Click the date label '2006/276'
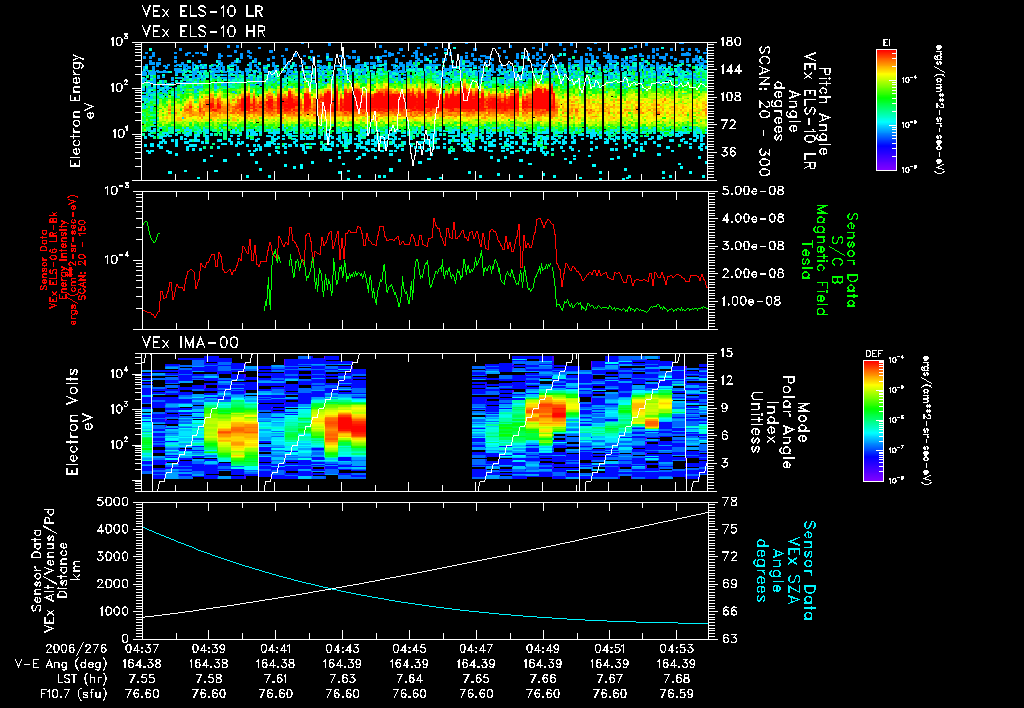The height and width of the screenshot is (708, 1024). click(x=76, y=649)
